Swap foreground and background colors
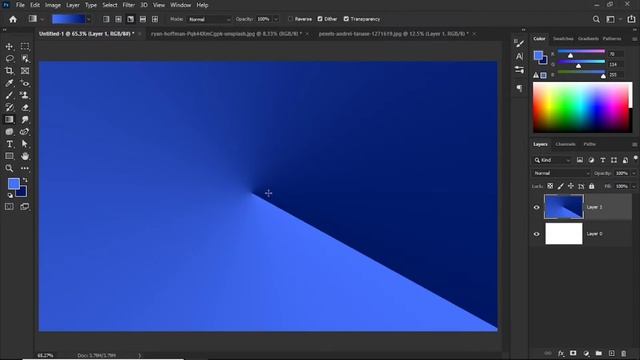 click(x=25, y=180)
